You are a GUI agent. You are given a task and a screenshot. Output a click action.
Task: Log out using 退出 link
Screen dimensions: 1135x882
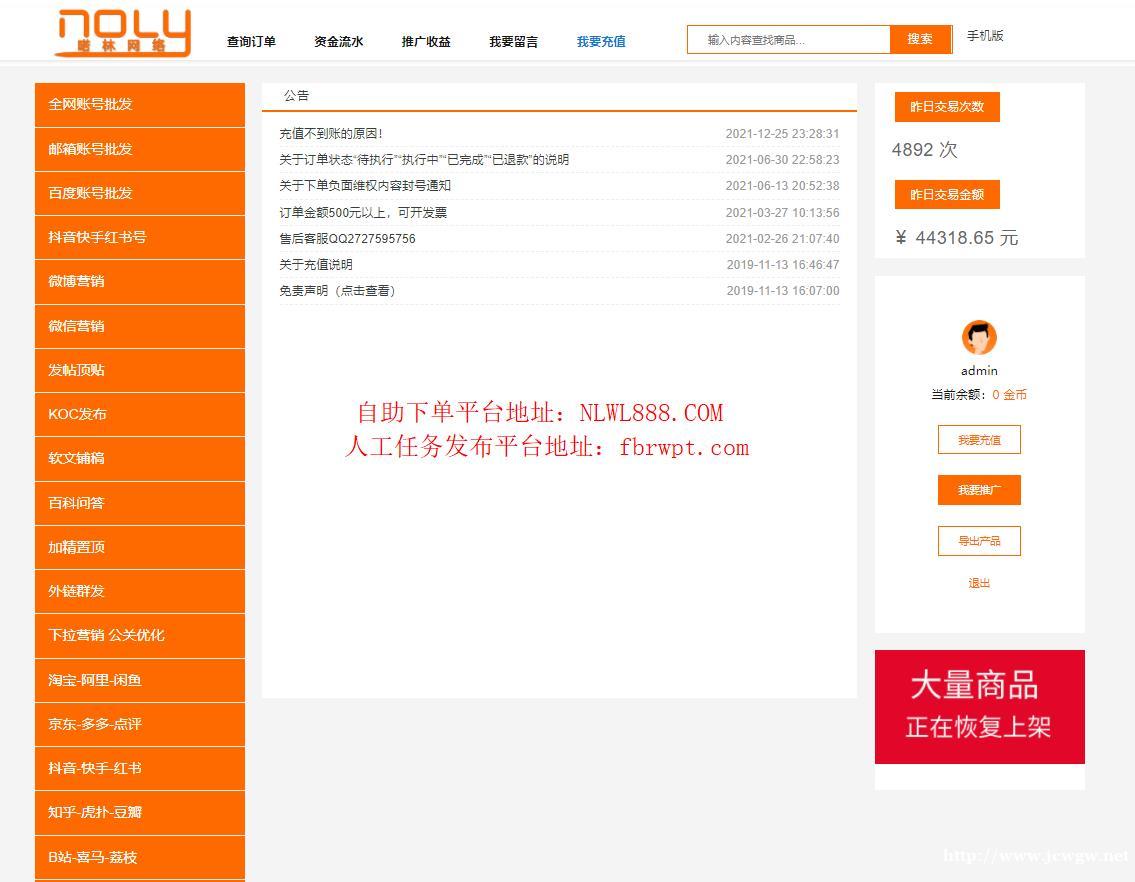click(979, 583)
